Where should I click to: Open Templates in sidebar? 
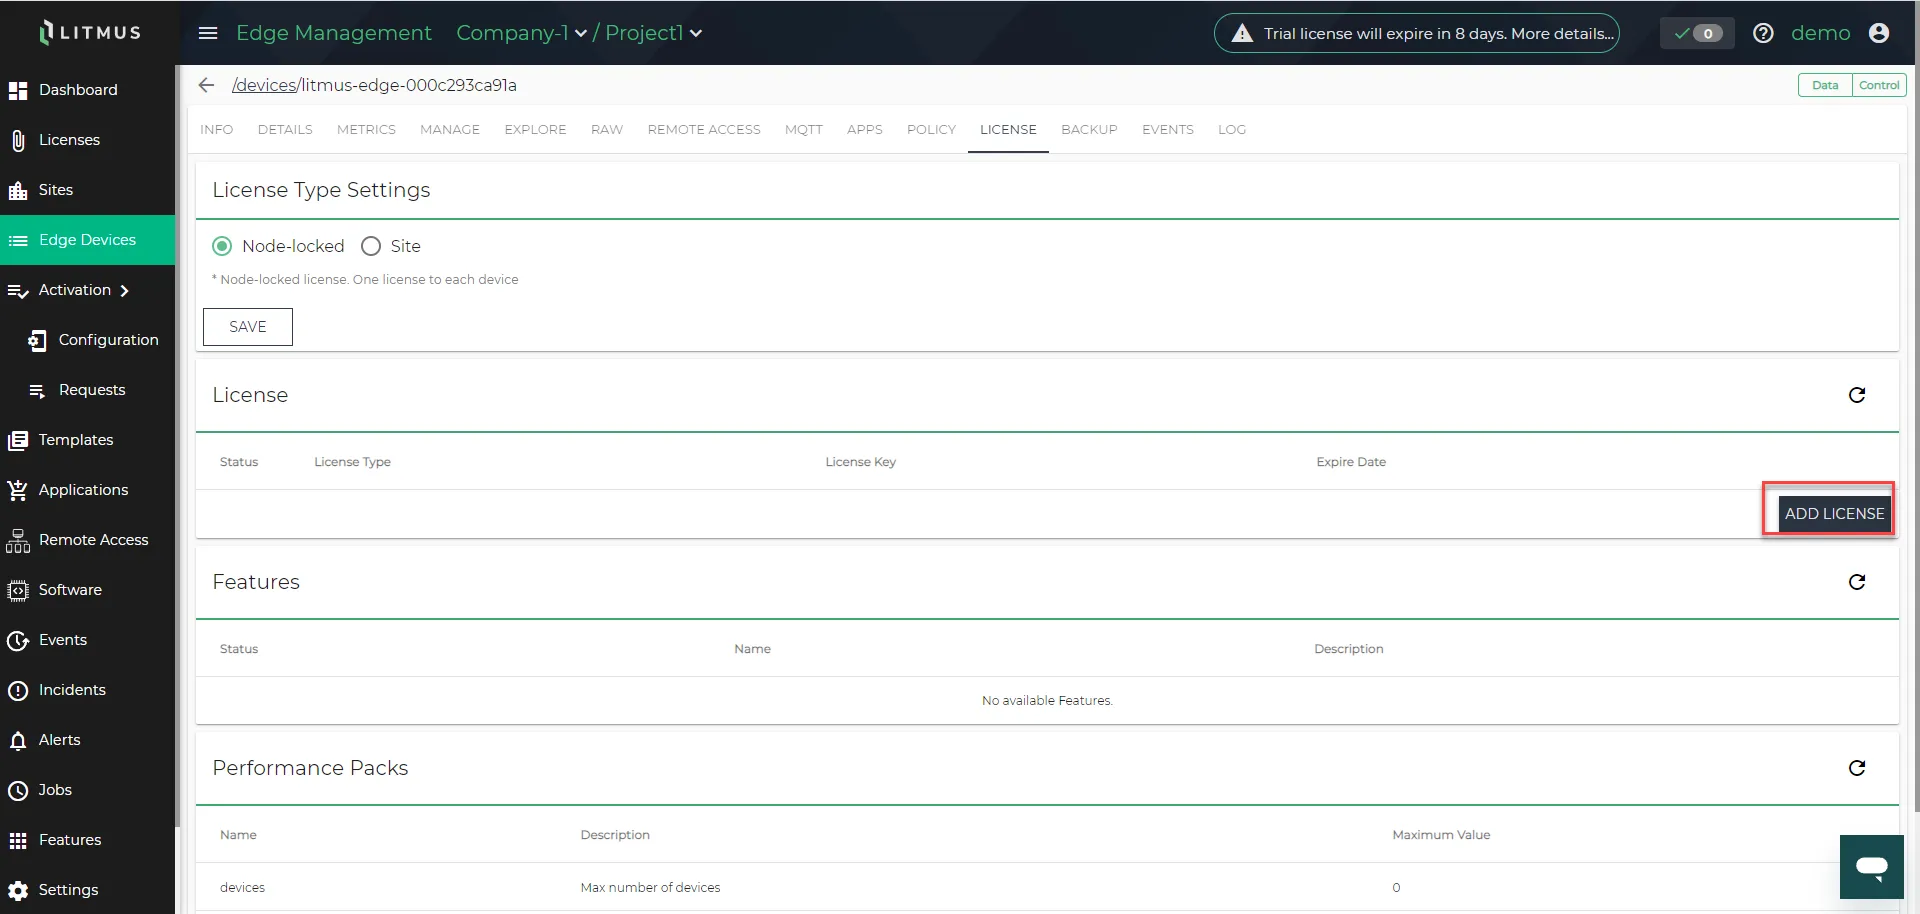(87, 440)
